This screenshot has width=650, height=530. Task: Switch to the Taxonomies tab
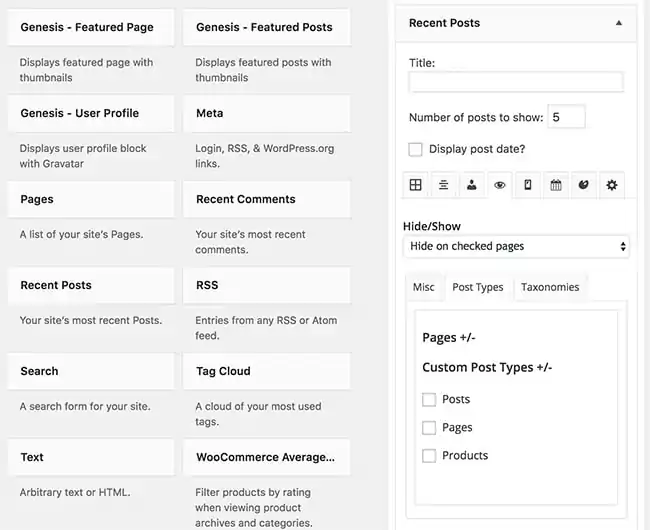point(550,287)
